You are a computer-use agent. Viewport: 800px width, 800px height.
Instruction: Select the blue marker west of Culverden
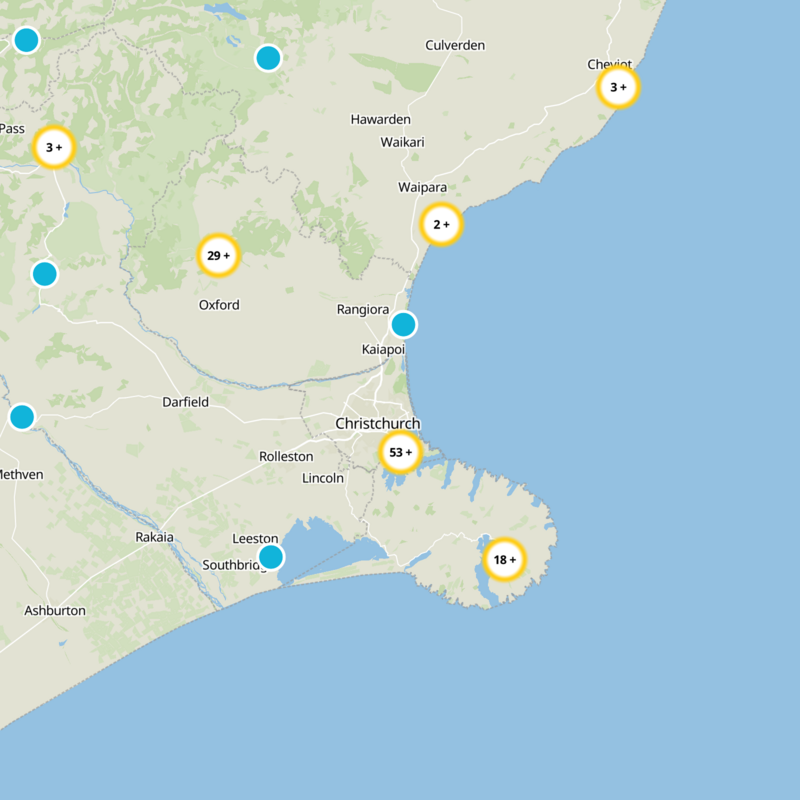(x=268, y=58)
